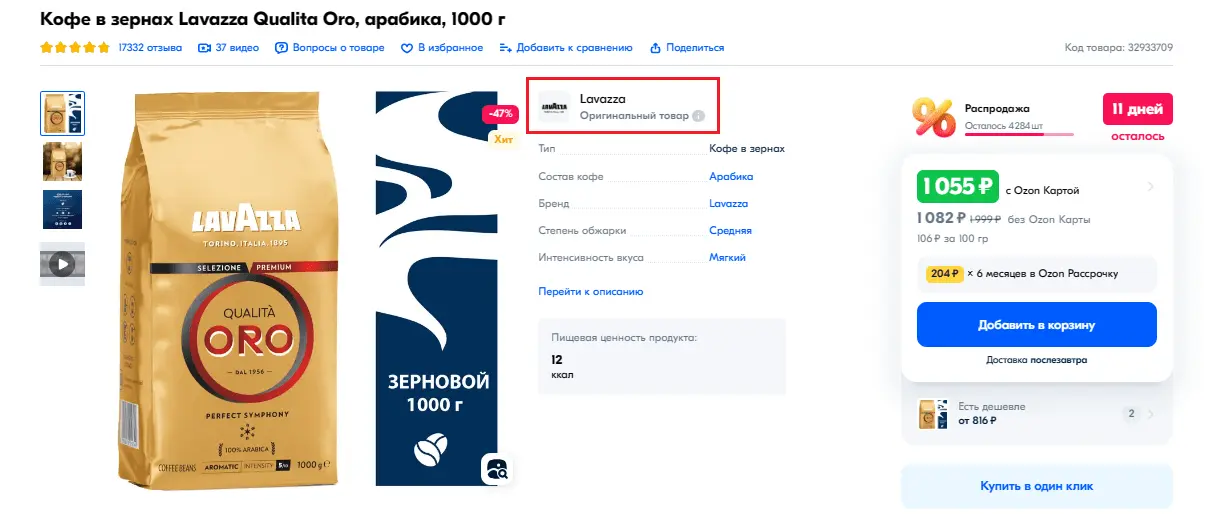
Task: Click the Купить в один клик button
Action: [1036, 486]
